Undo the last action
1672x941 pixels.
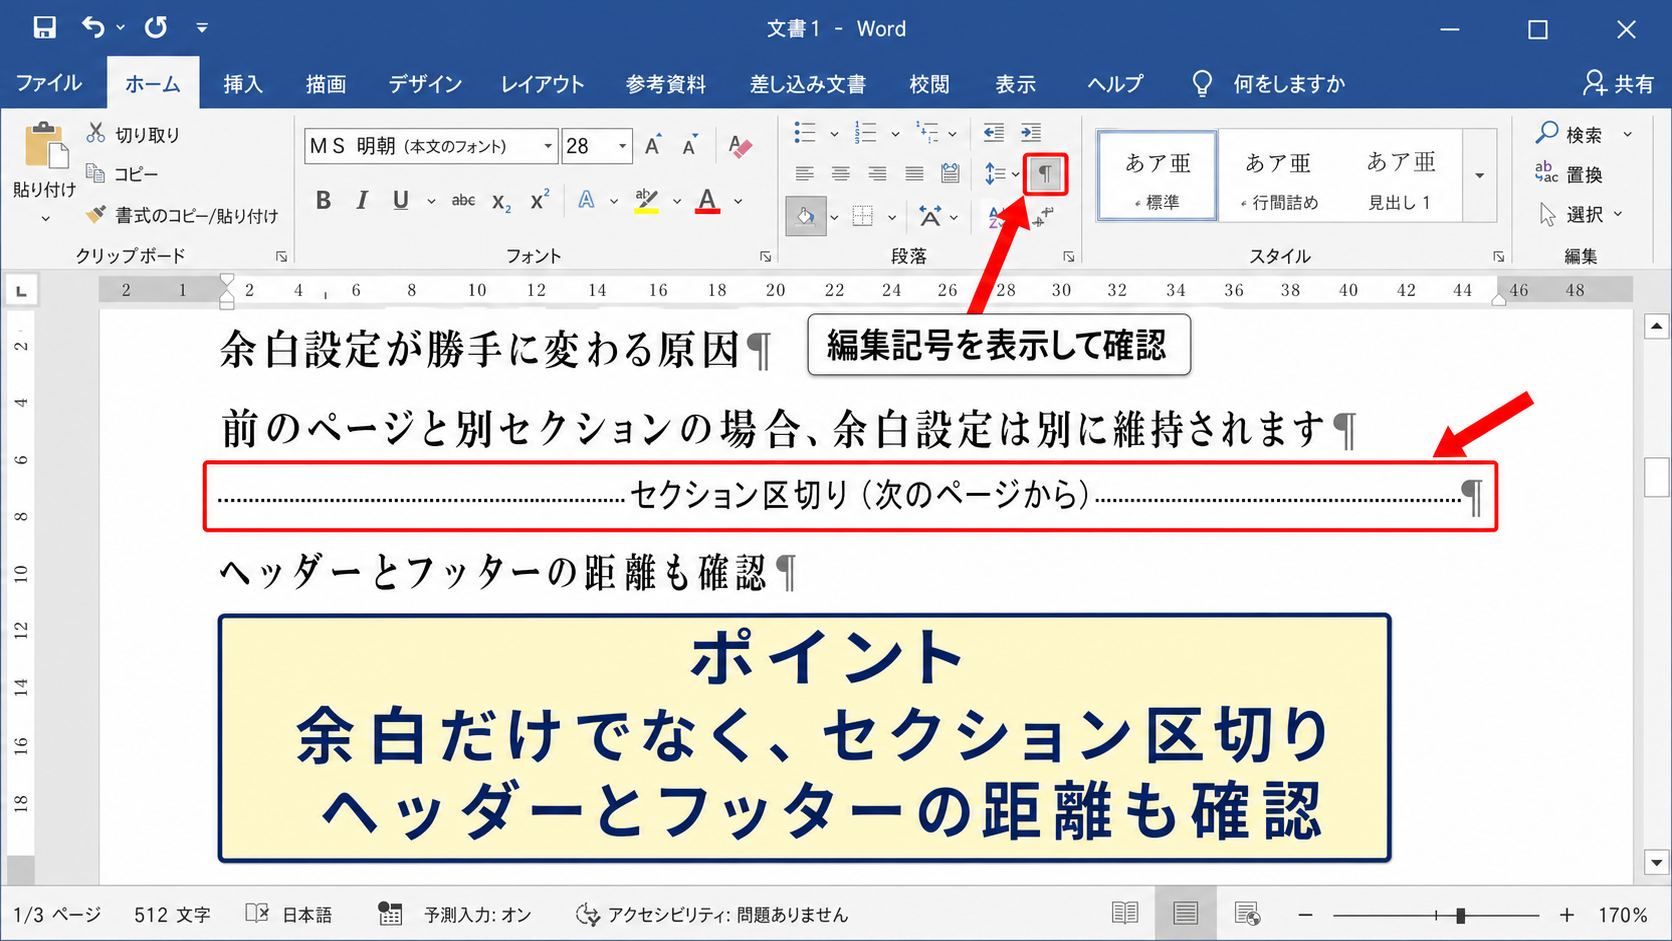(93, 28)
